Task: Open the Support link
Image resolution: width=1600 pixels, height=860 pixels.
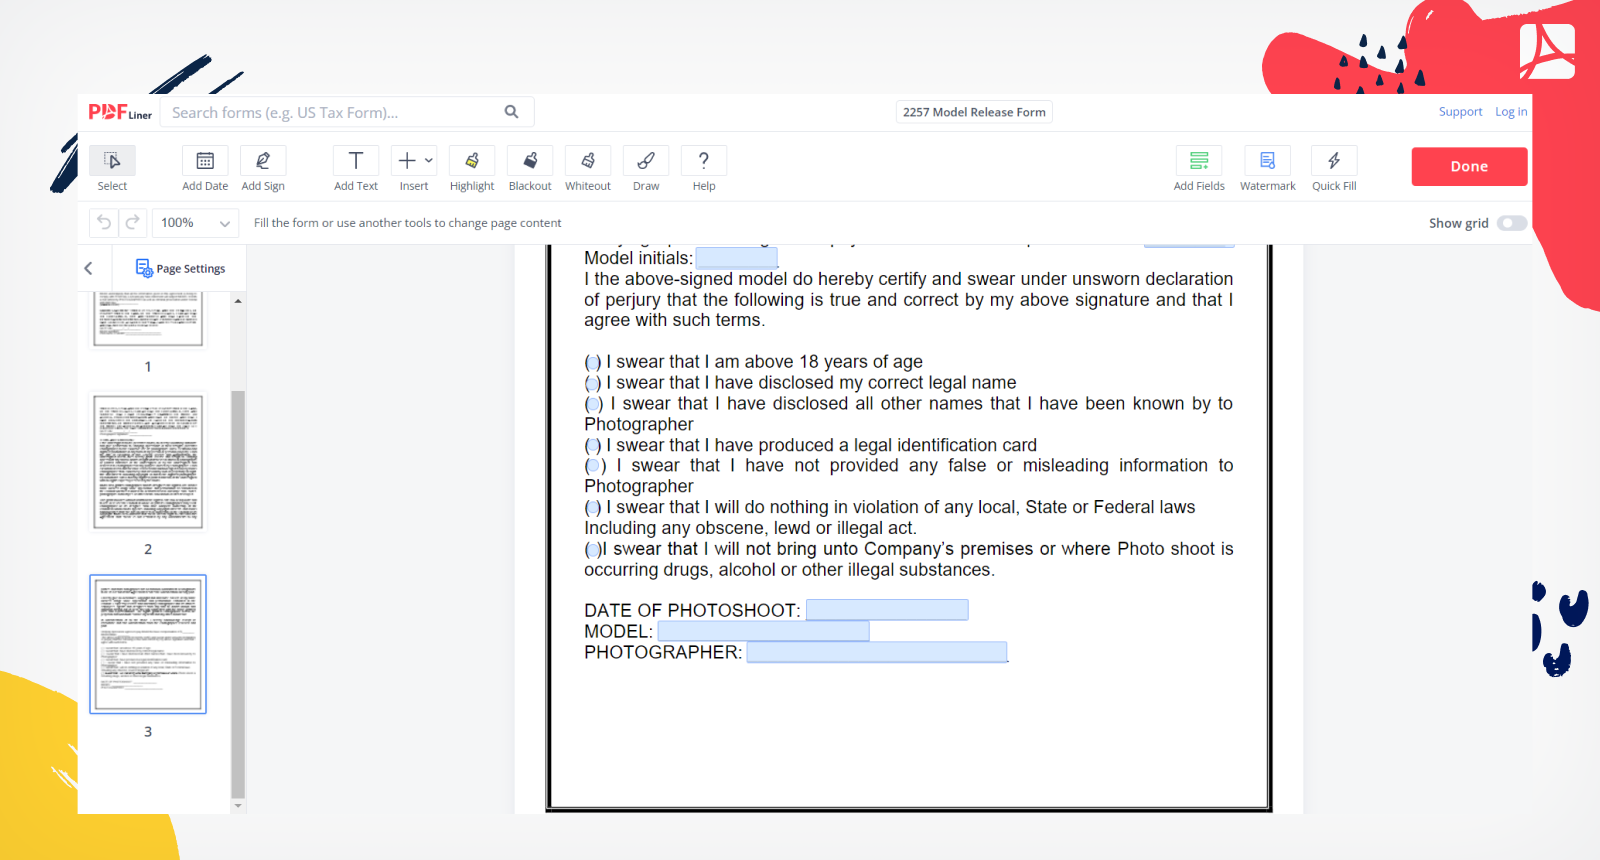Action: [x=1460, y=112]
